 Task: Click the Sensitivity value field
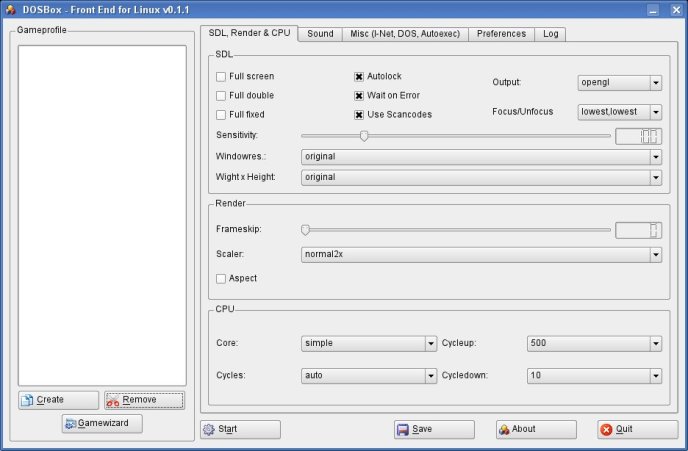point(638,136)
